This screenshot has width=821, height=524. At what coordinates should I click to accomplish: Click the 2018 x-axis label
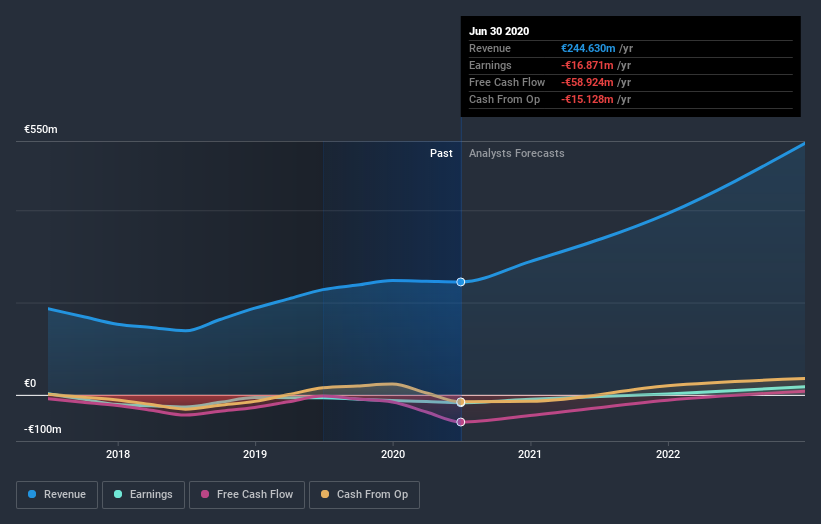(118, 454)
